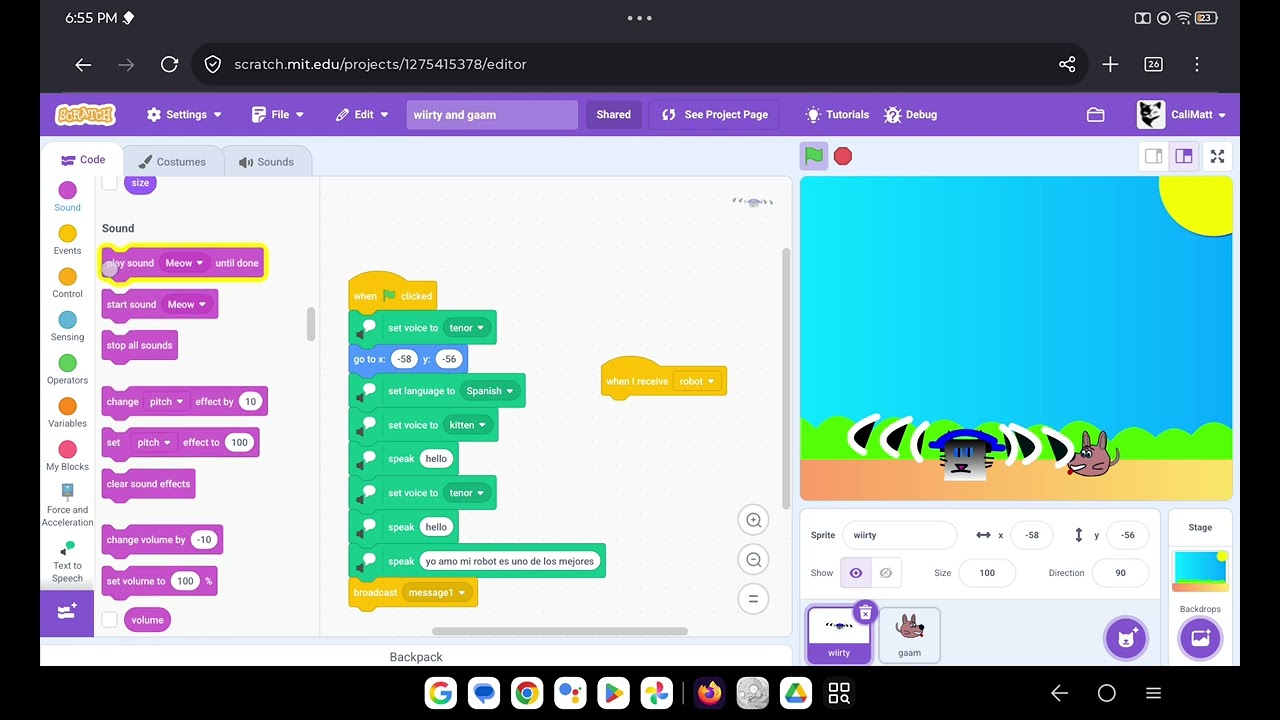1280x720 pixels.
Task: Open the Choose a Sprite button
Action: click(x=1126, y=638)
